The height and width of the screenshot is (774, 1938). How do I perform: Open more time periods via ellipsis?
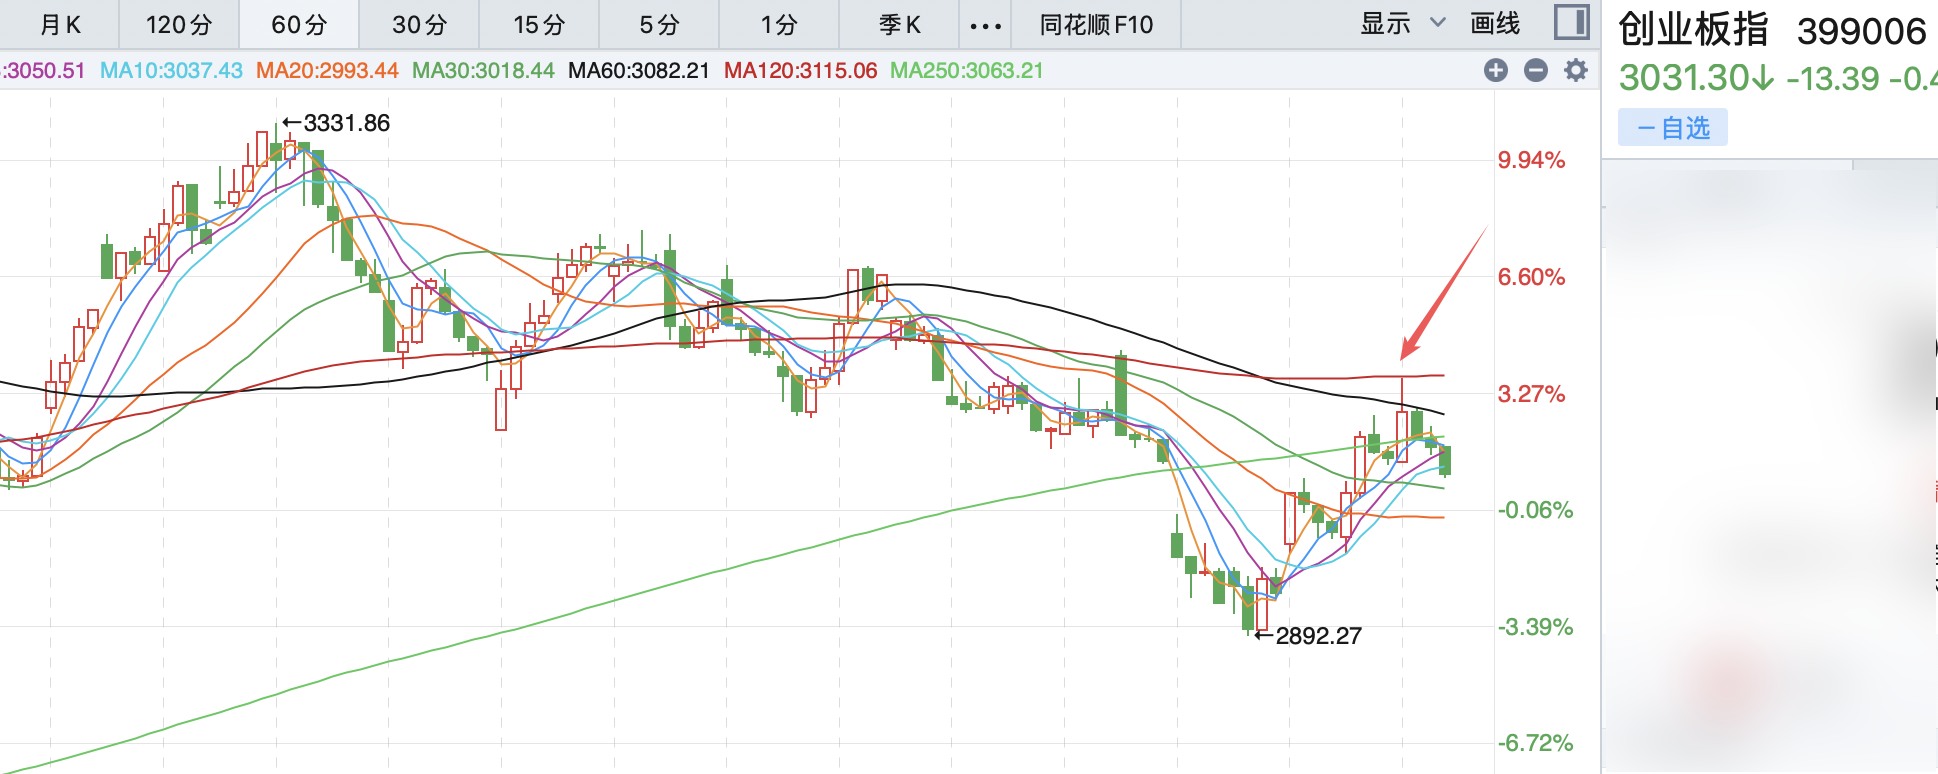[x=985, y=25]
